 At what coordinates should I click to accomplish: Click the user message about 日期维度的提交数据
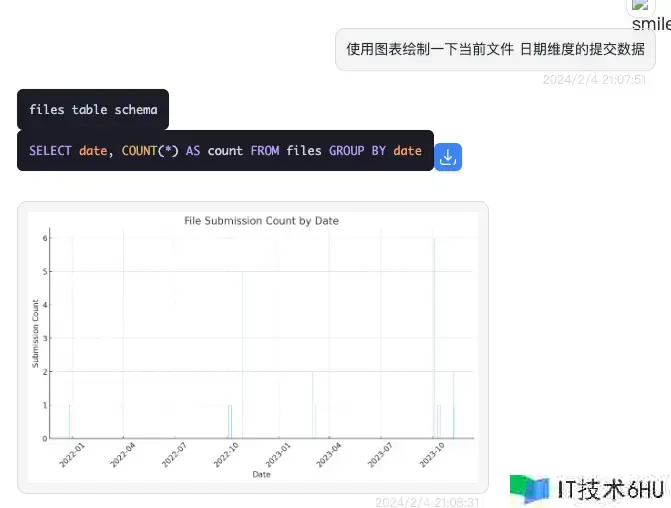[495, 49]
